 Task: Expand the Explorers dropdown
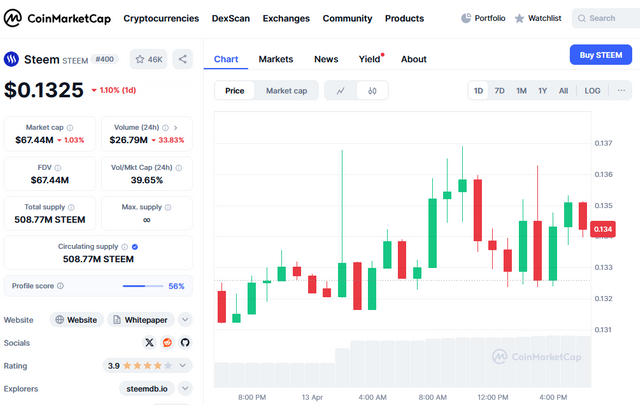coord(185,389)
